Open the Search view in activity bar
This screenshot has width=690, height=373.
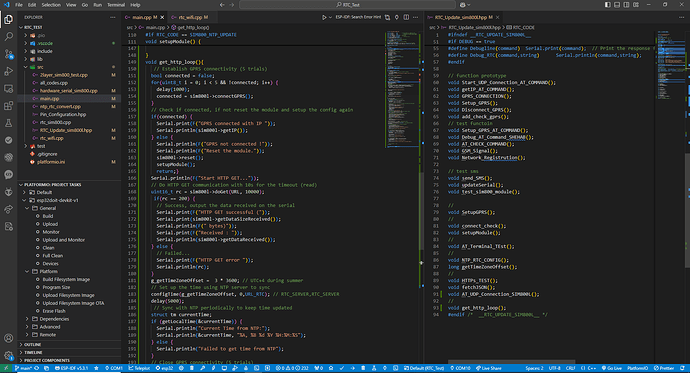coord(8,37)
